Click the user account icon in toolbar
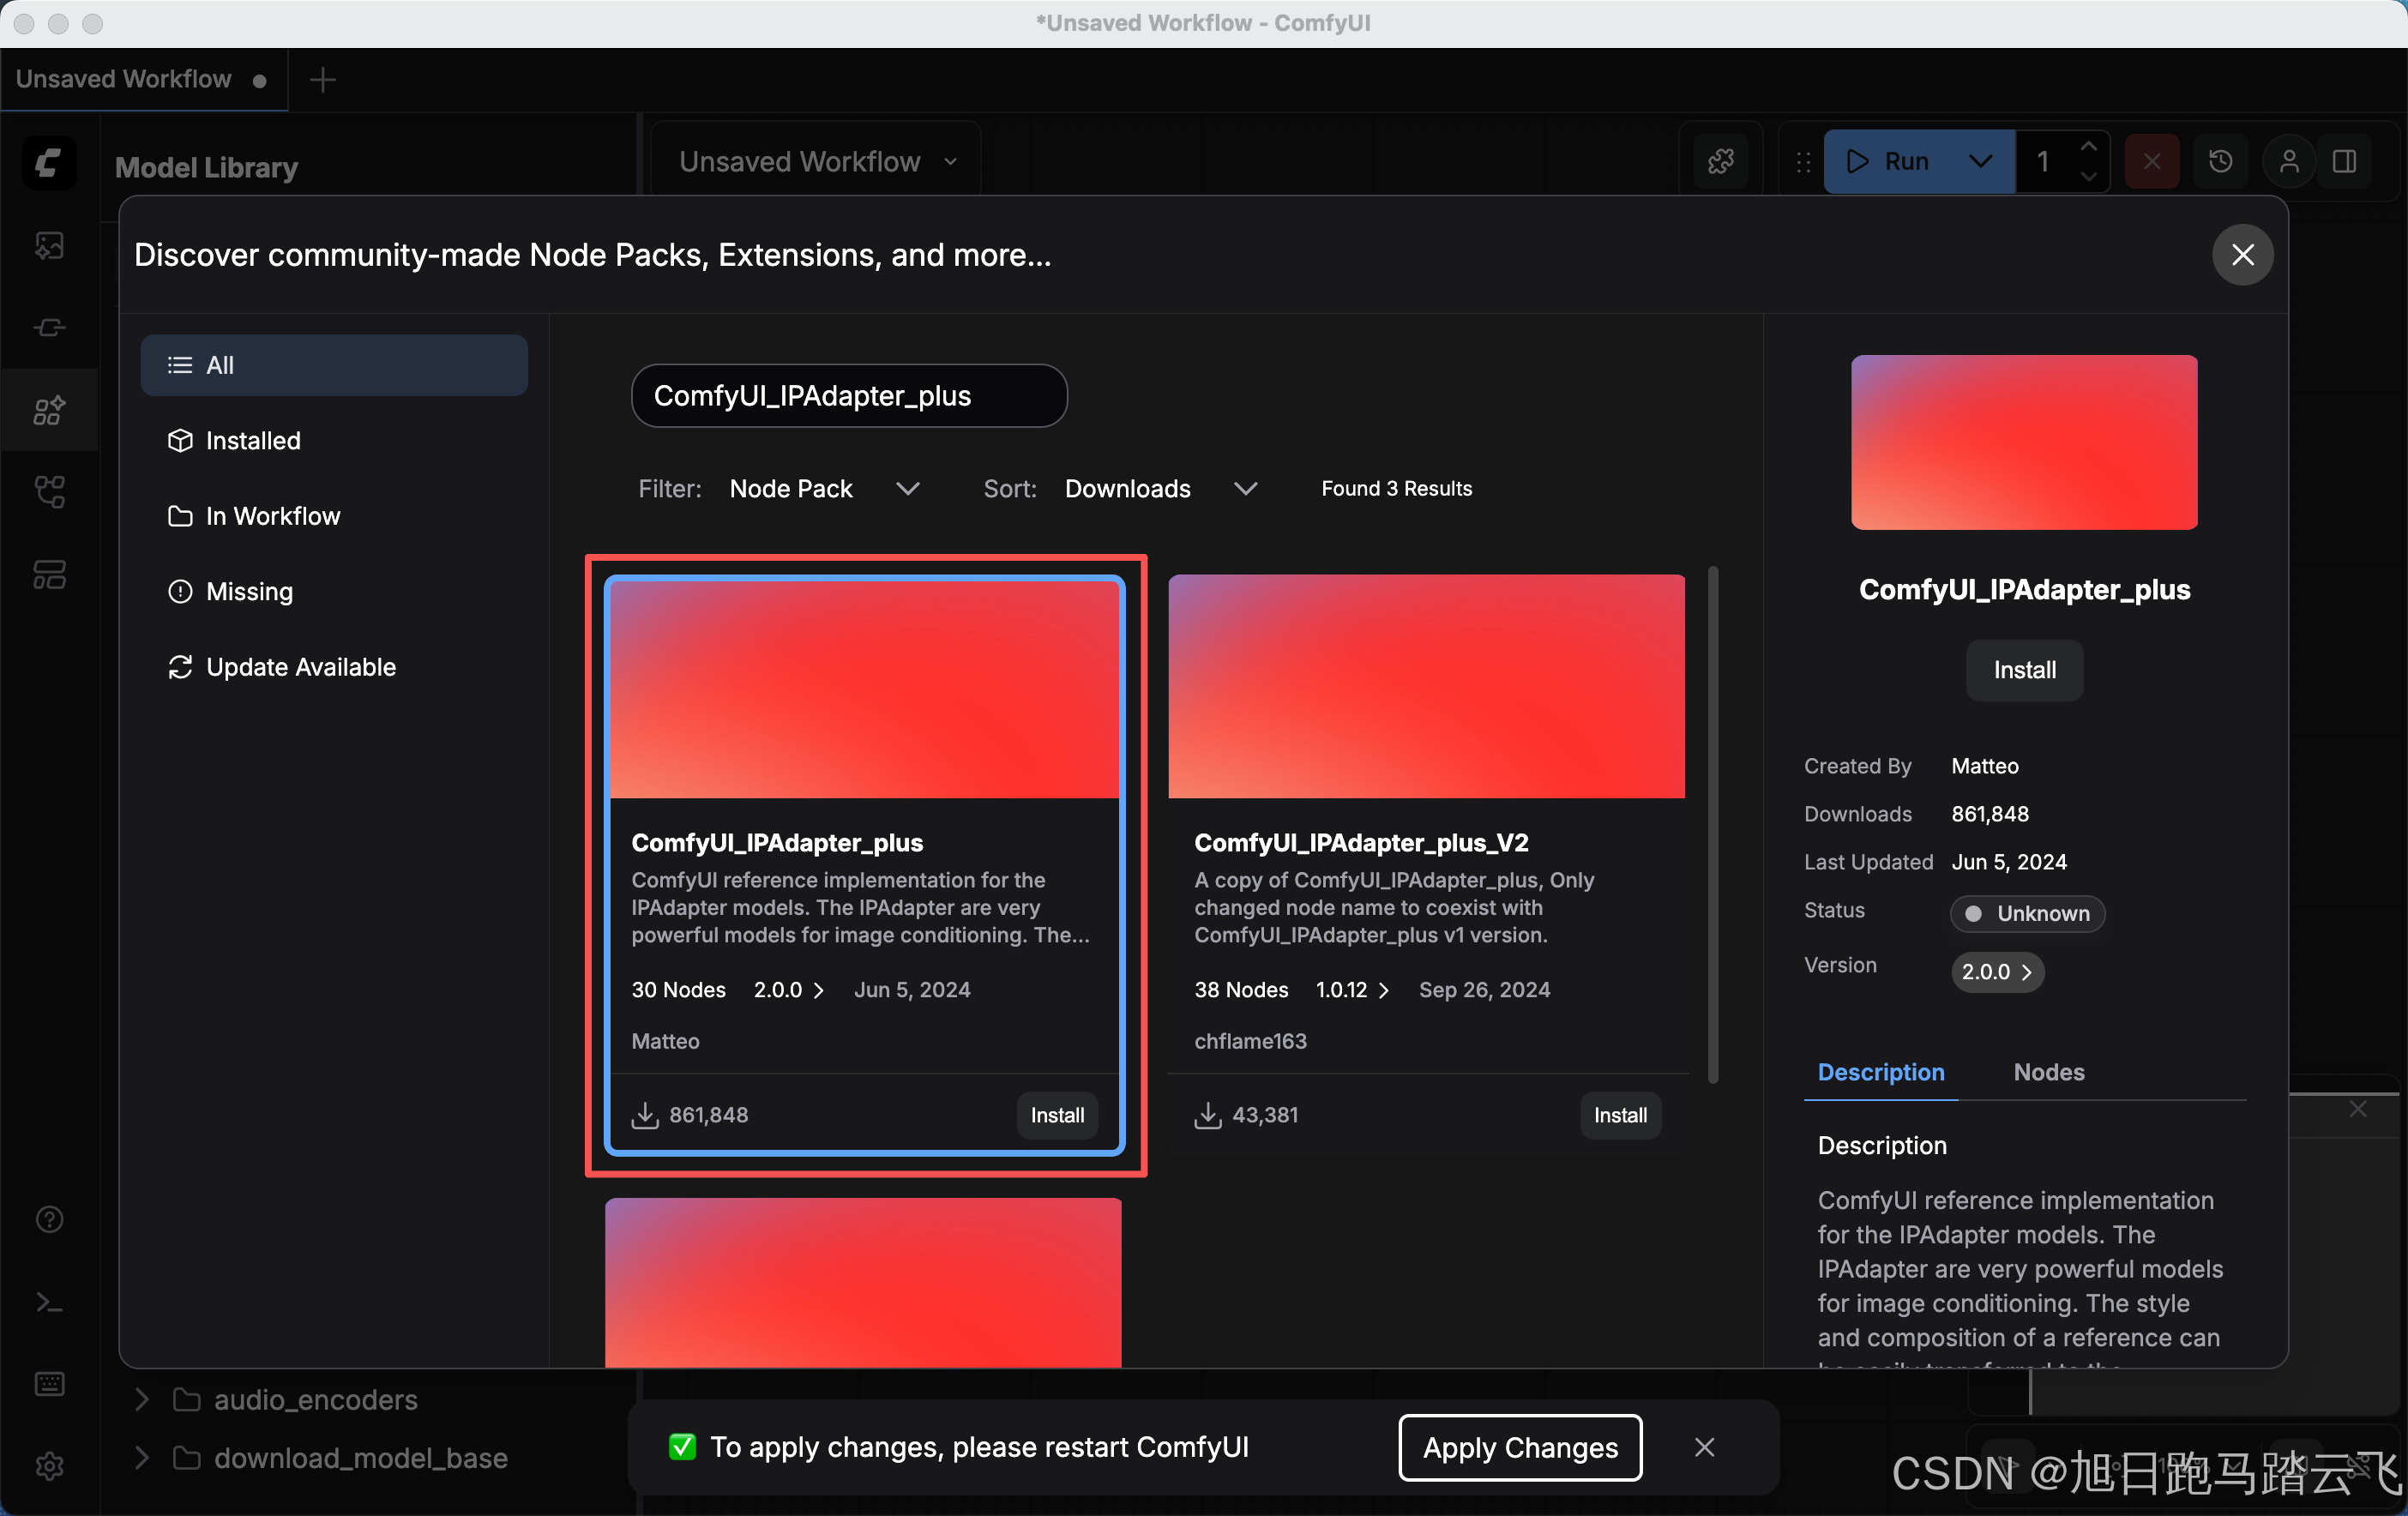Image resolution: width=2408 pixels, height=1516 pixels. tap(2288, 161)
